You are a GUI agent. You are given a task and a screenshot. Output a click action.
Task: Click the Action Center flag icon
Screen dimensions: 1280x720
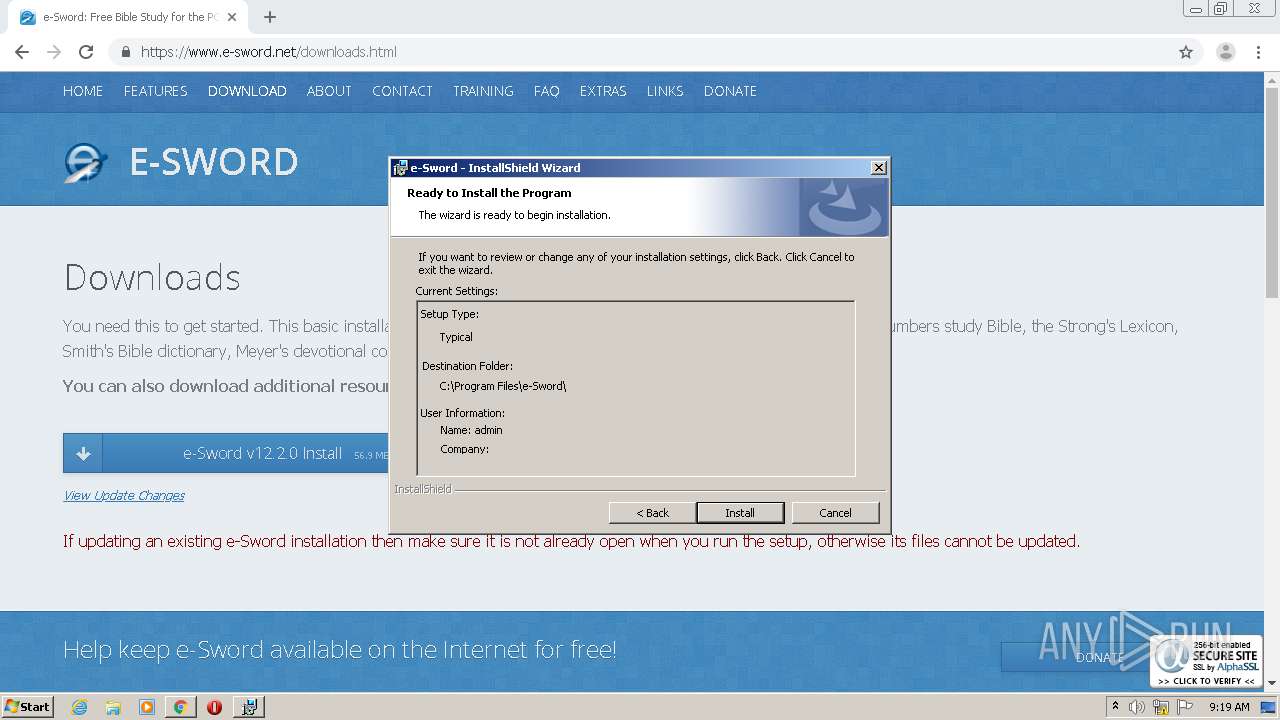[x=1185, y=707]
